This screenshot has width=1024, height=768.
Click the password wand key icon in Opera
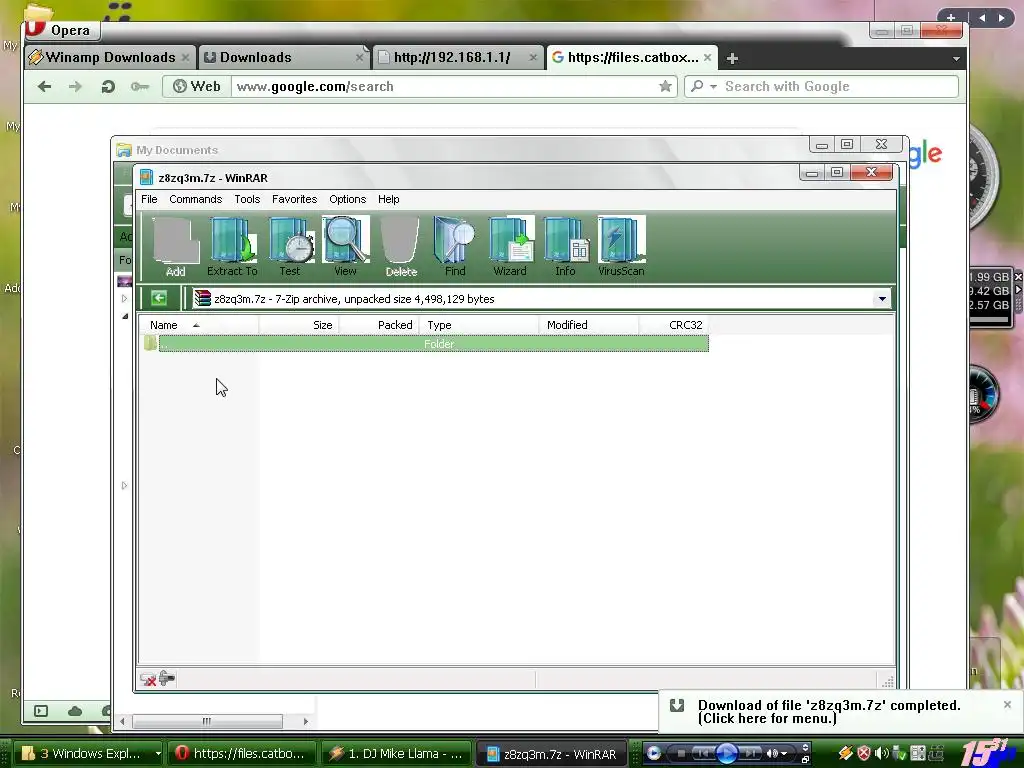tap(140, 86)
